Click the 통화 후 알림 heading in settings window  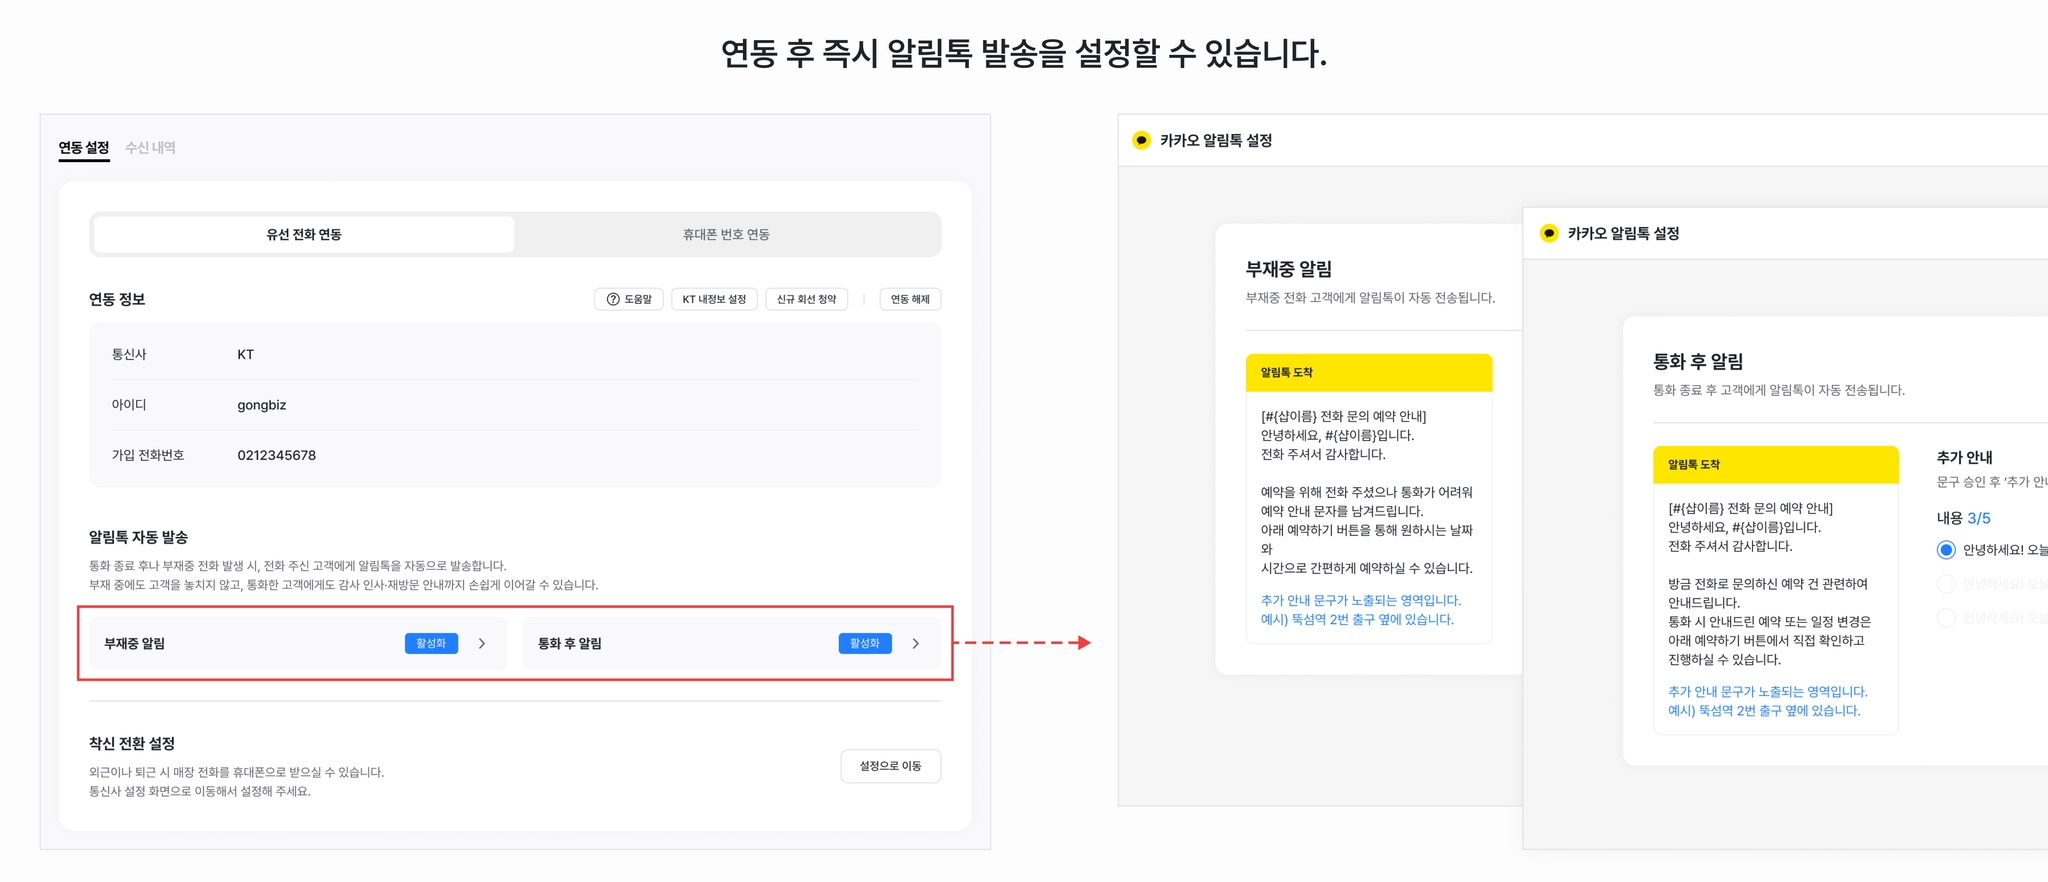1698,361
